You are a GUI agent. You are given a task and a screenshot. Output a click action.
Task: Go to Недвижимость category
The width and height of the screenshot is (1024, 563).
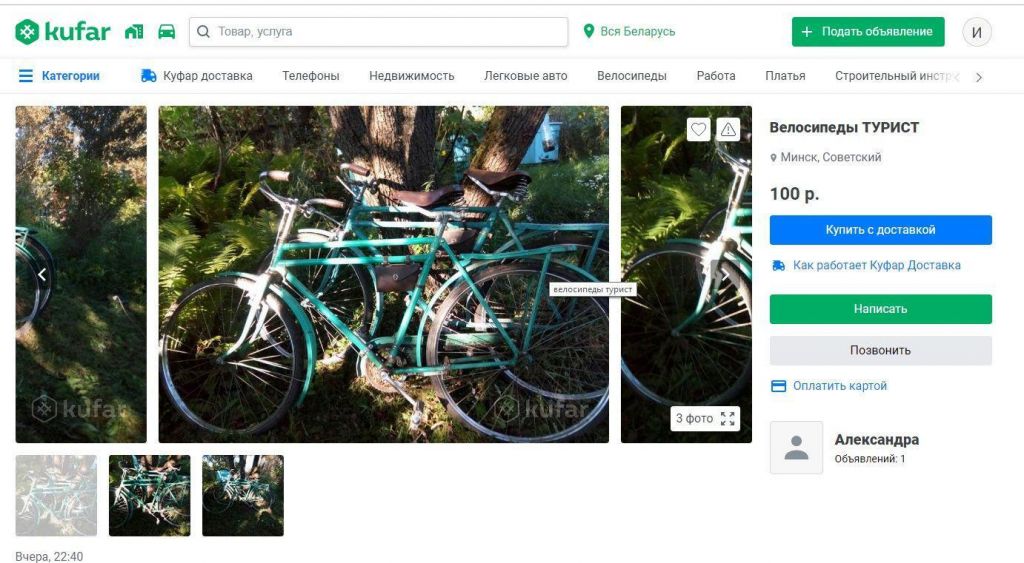pos(411,76)
